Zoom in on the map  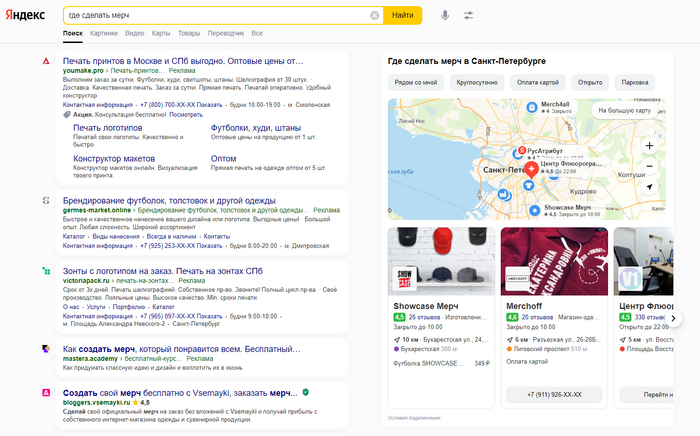[x=649, y=145]
